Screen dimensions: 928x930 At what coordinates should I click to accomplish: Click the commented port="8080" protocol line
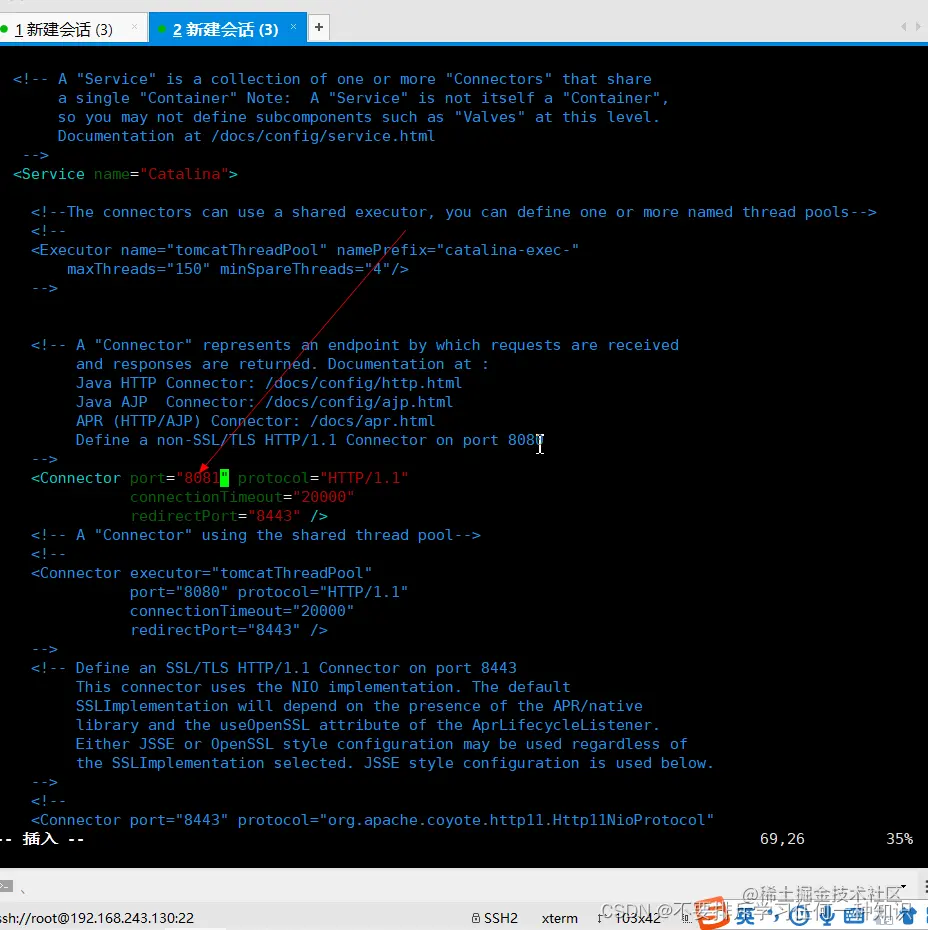[x=269, y=592]
